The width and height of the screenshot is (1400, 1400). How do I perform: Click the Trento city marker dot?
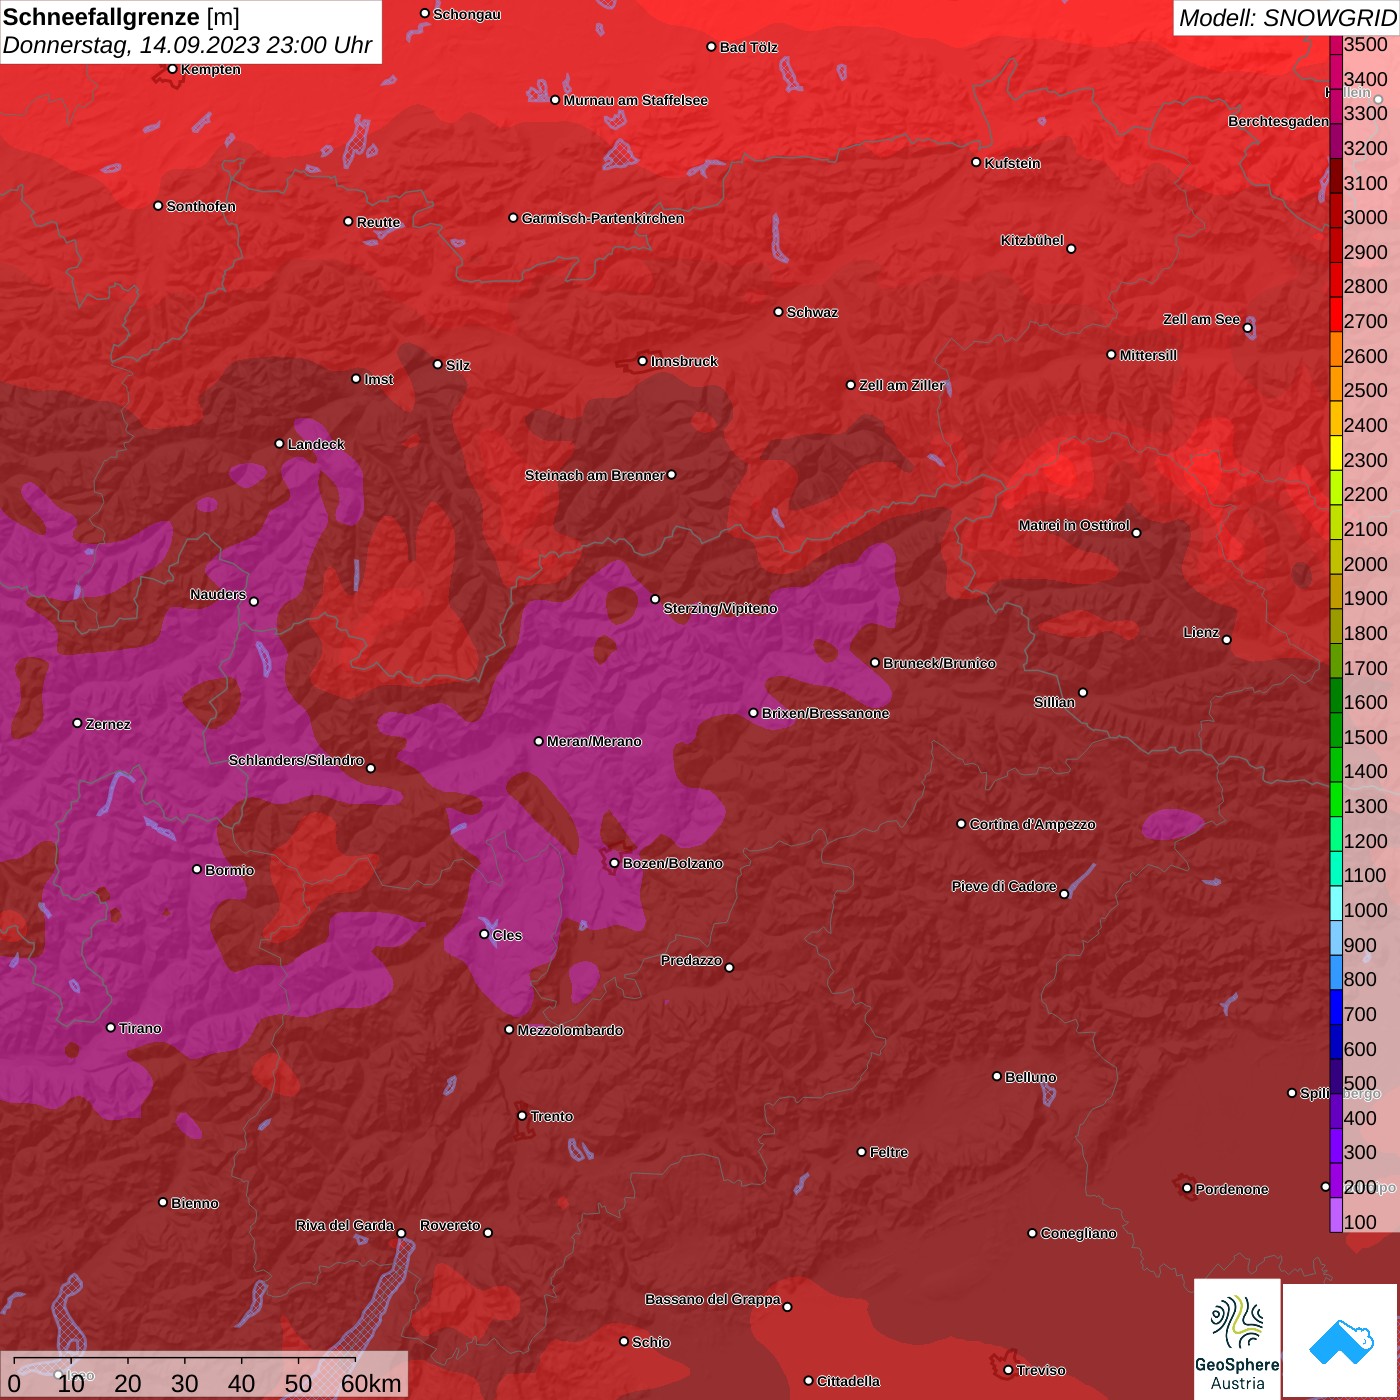[522, 1116]
